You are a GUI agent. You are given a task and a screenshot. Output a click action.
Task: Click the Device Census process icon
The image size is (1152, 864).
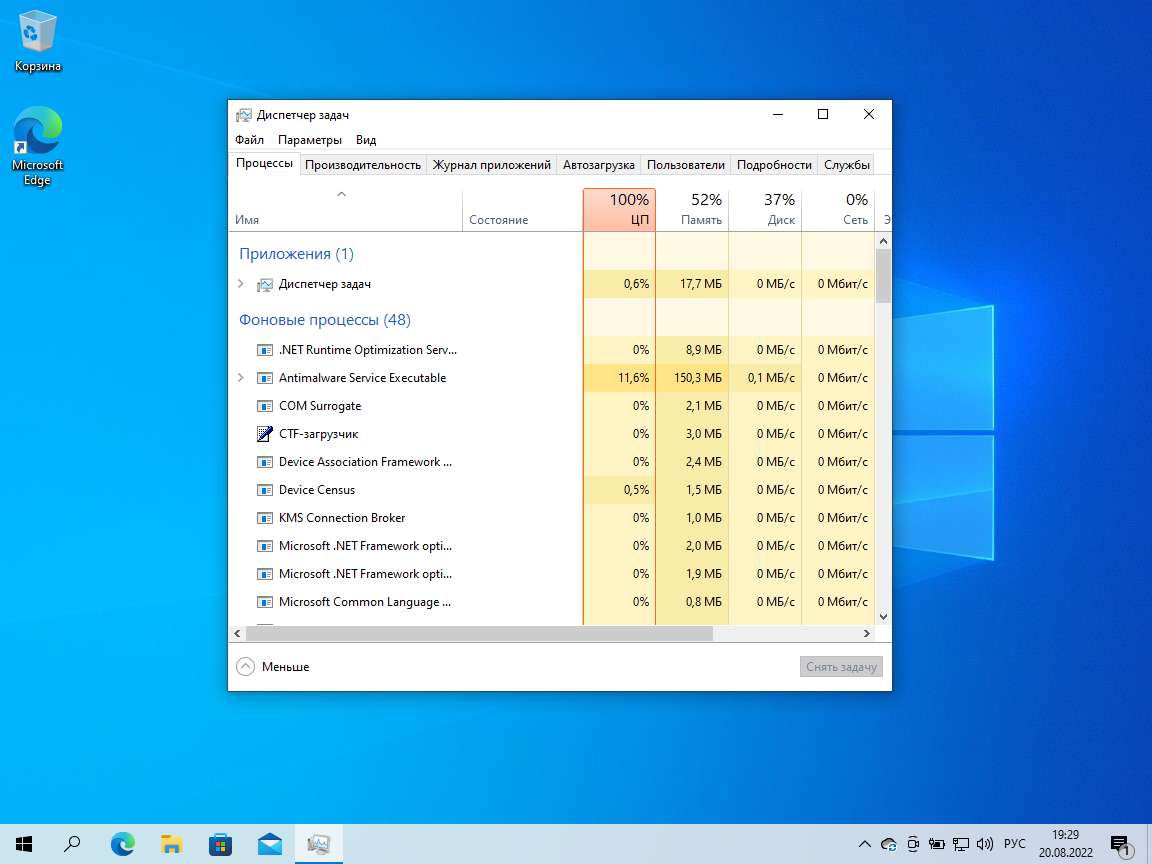click(264, 490)
